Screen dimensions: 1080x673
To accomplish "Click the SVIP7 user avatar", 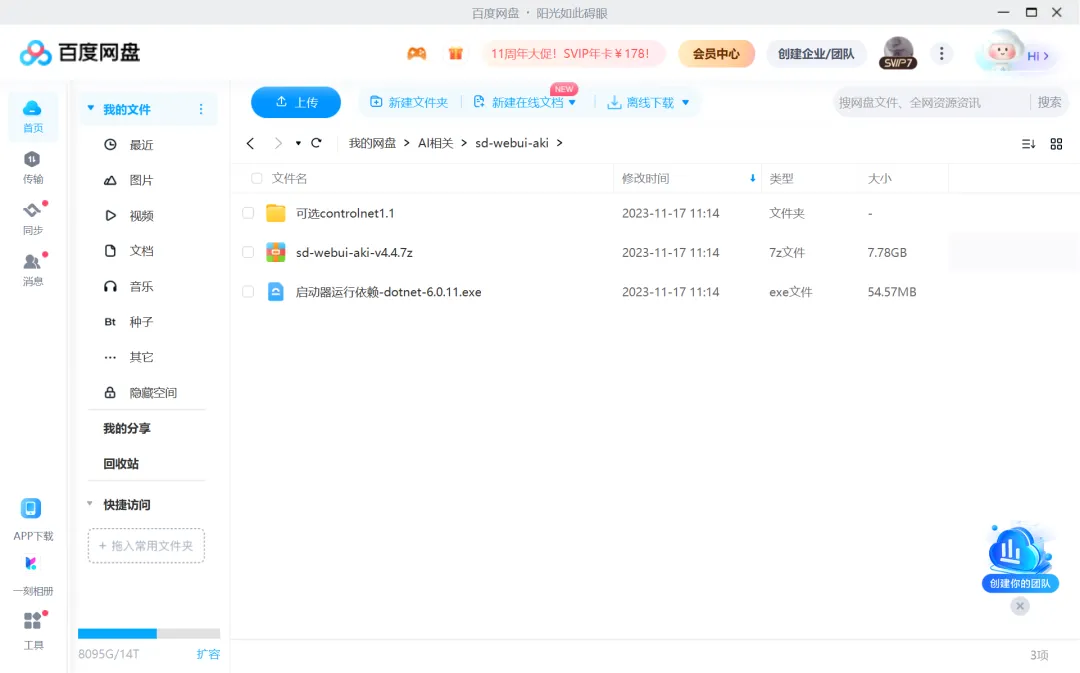I will 897,53.
